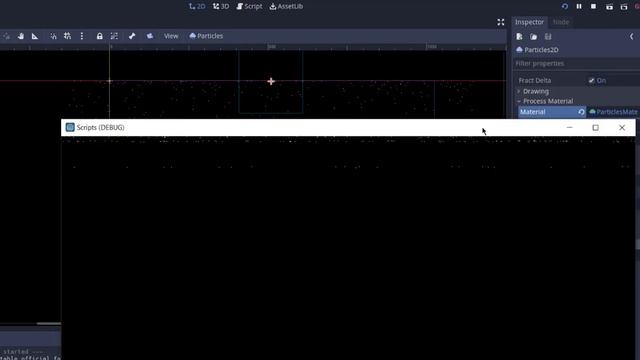Open the ParticlesMaterial resource
This screenshot has height=360, width=640.
(x=613, y=112)
